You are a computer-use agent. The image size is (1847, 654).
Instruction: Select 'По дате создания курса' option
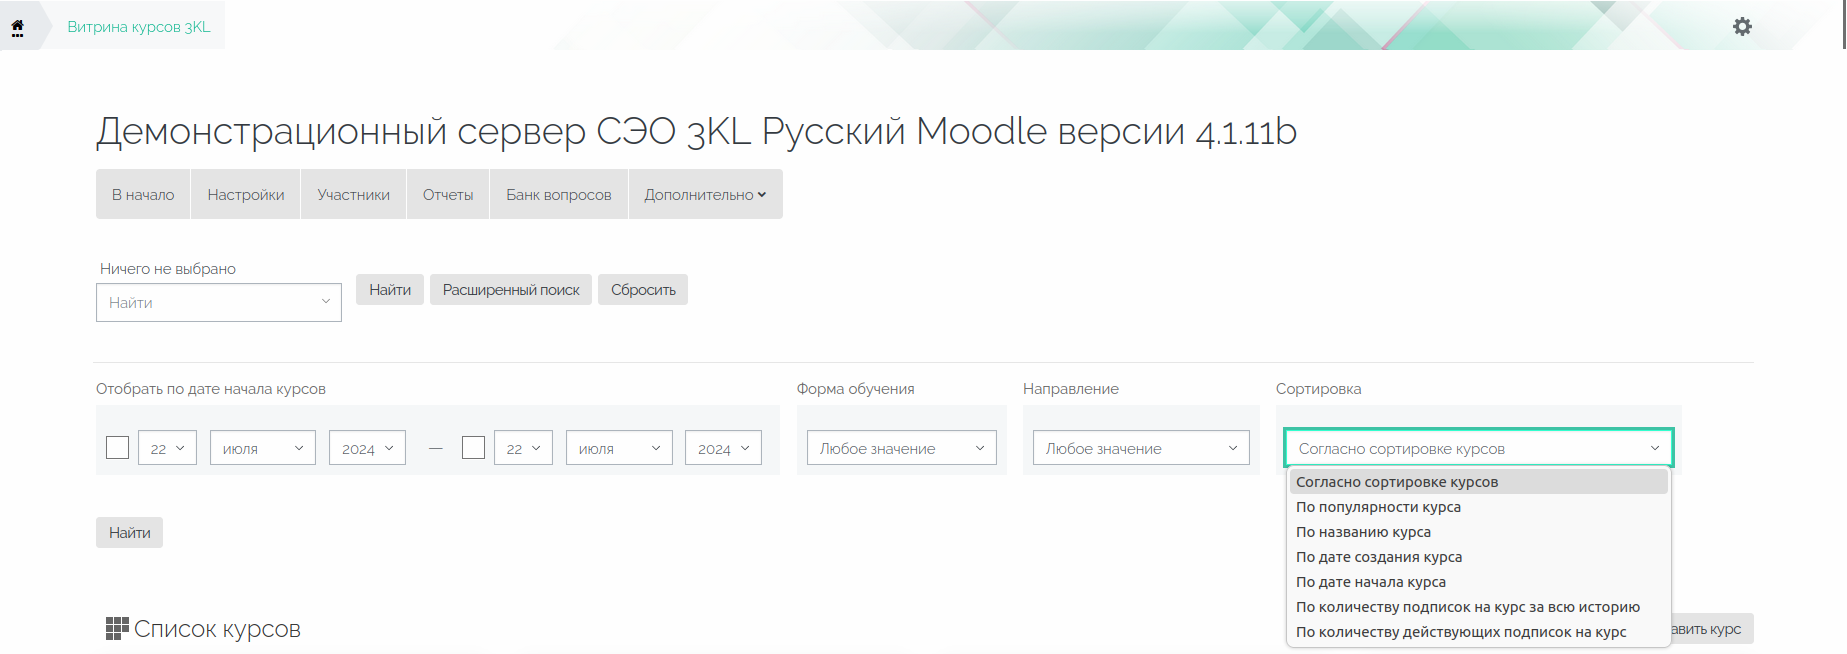[1478, 557]
